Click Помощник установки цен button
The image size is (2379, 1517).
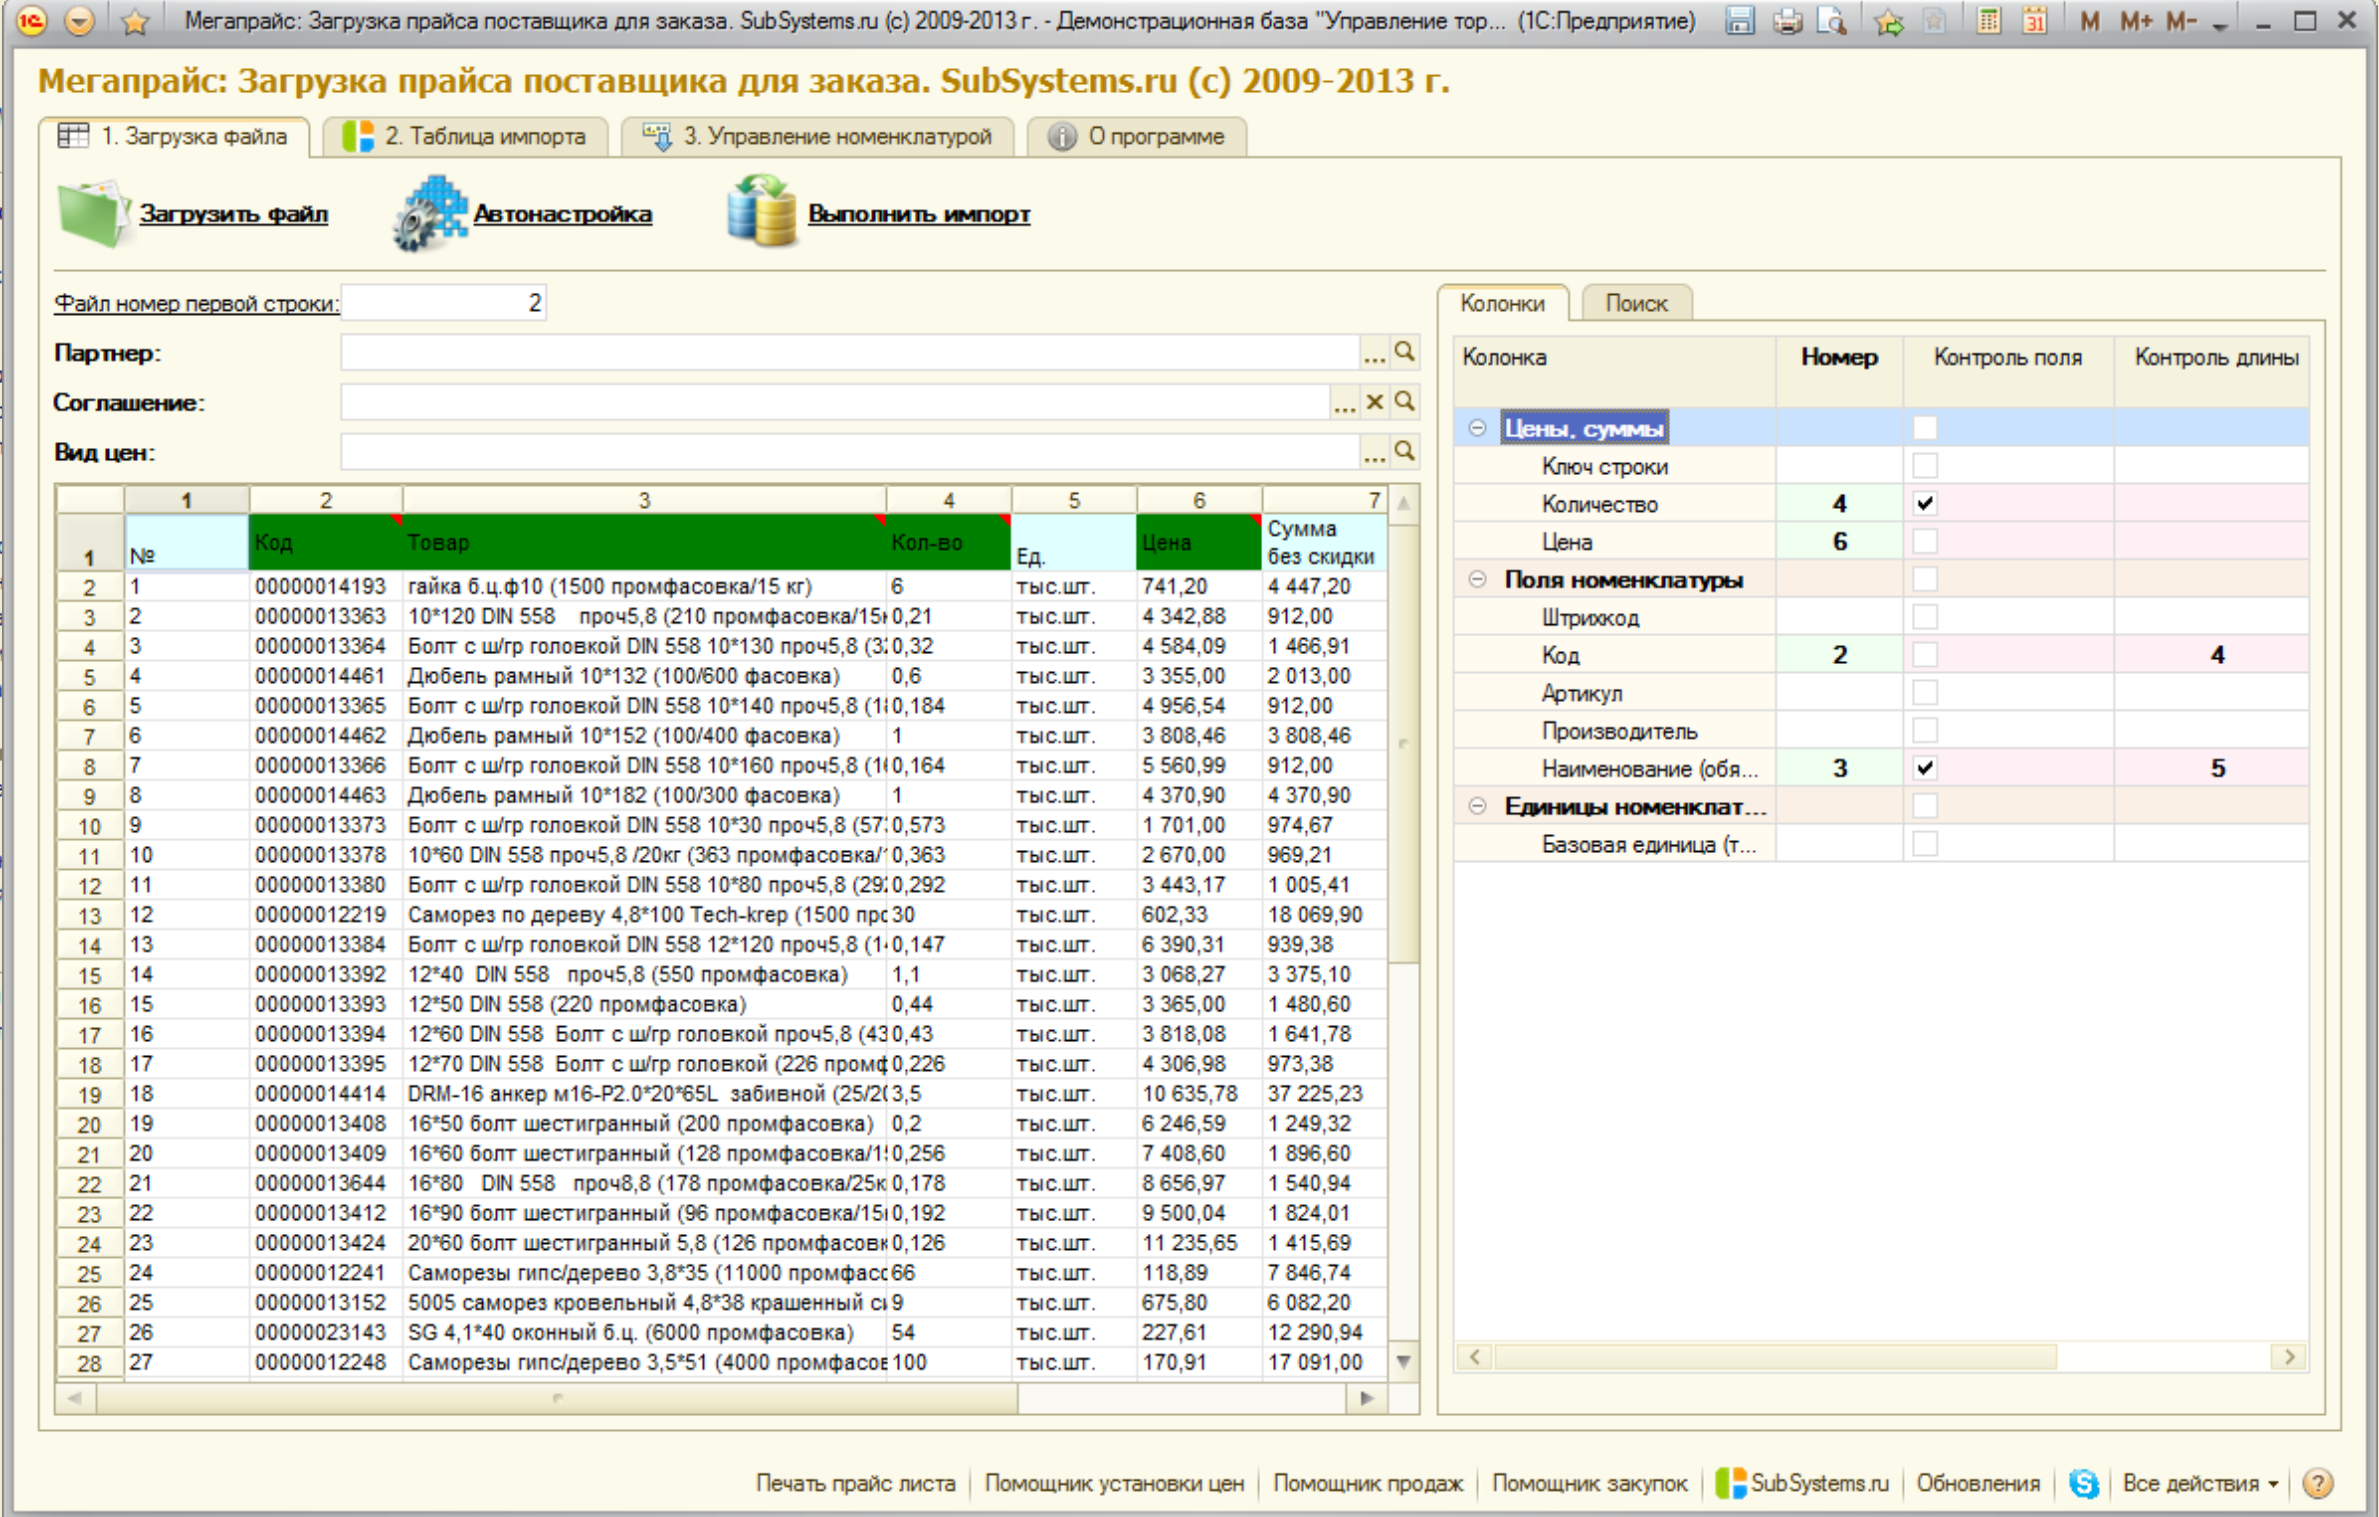coord(1114,1483)
